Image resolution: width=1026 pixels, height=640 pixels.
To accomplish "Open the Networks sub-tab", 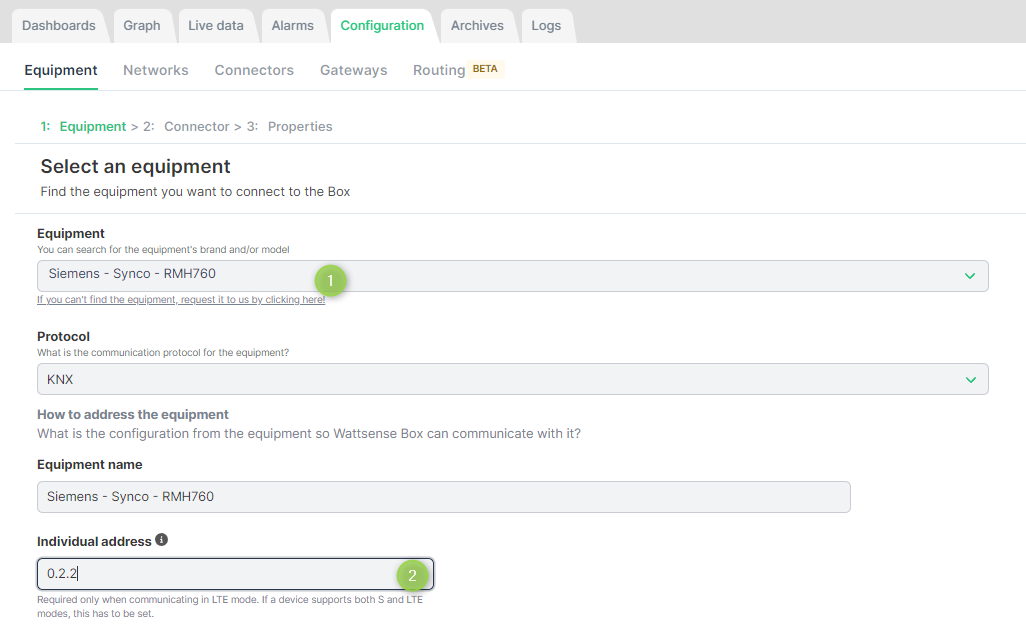I will point(156,71).
